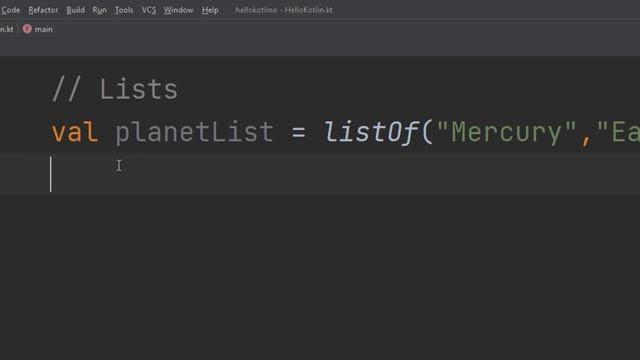Click the "Mercury" string literal
This screenshot has width=640, height=360.
507,132
